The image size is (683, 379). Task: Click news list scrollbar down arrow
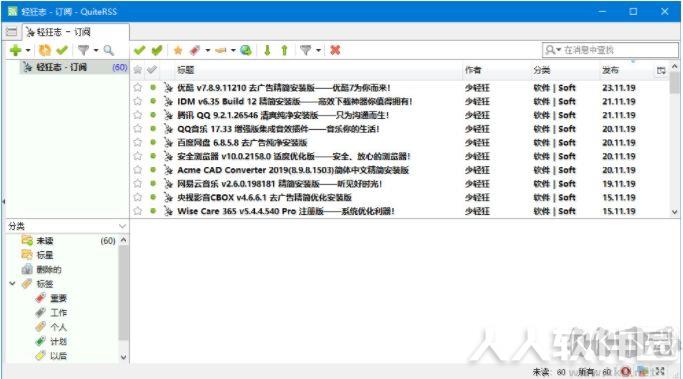click(674, 212)
